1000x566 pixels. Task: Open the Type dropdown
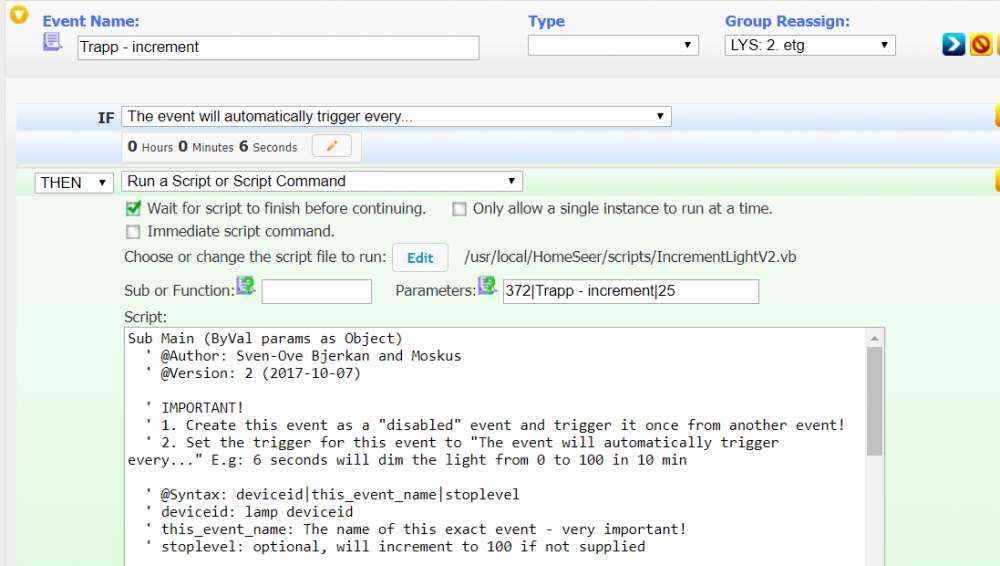coord(613,45)
